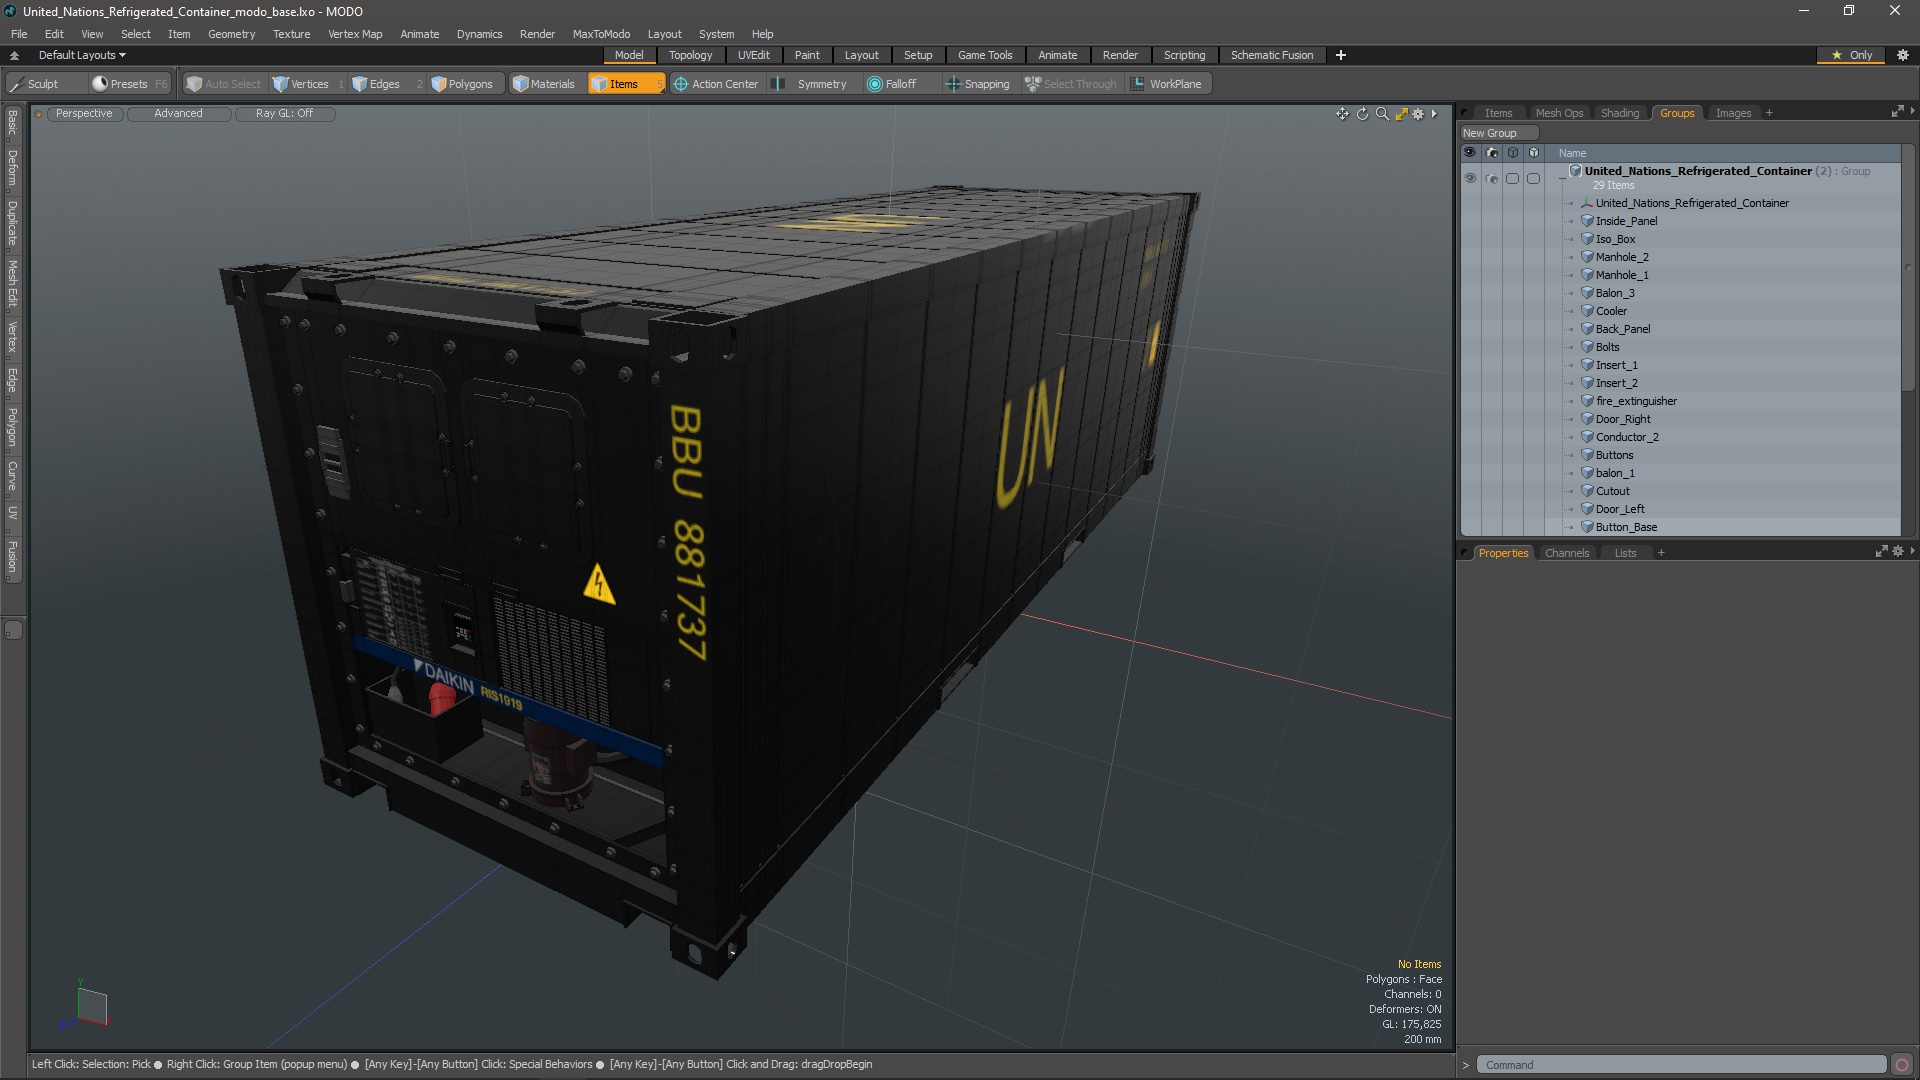Collapse the United_Nations_Refrigerated_Container group

pos(1562,178)
